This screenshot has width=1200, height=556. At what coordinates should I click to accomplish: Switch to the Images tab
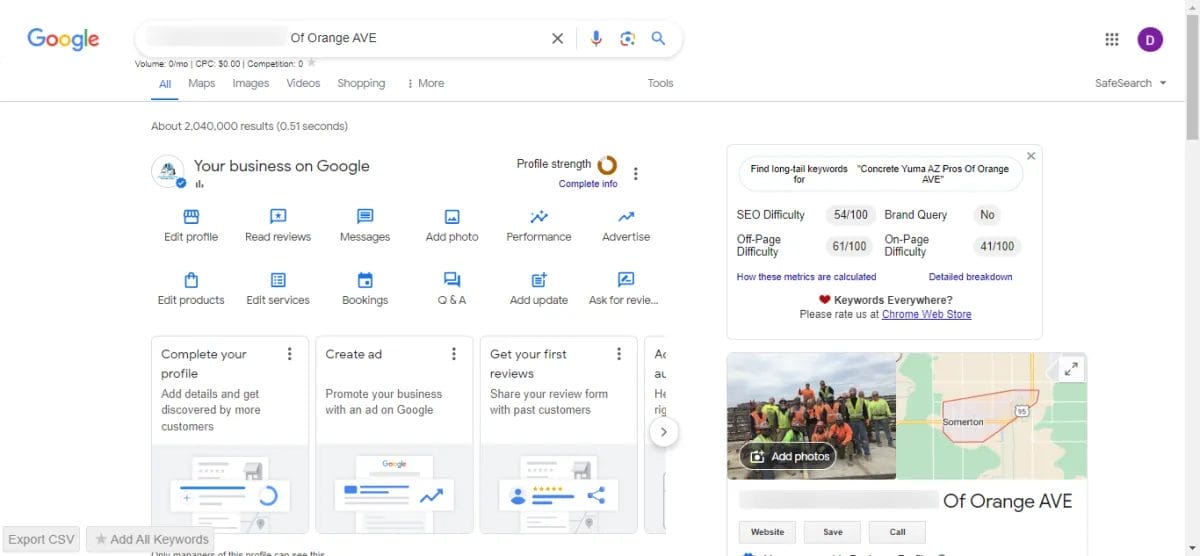click(x=250, y=83)
